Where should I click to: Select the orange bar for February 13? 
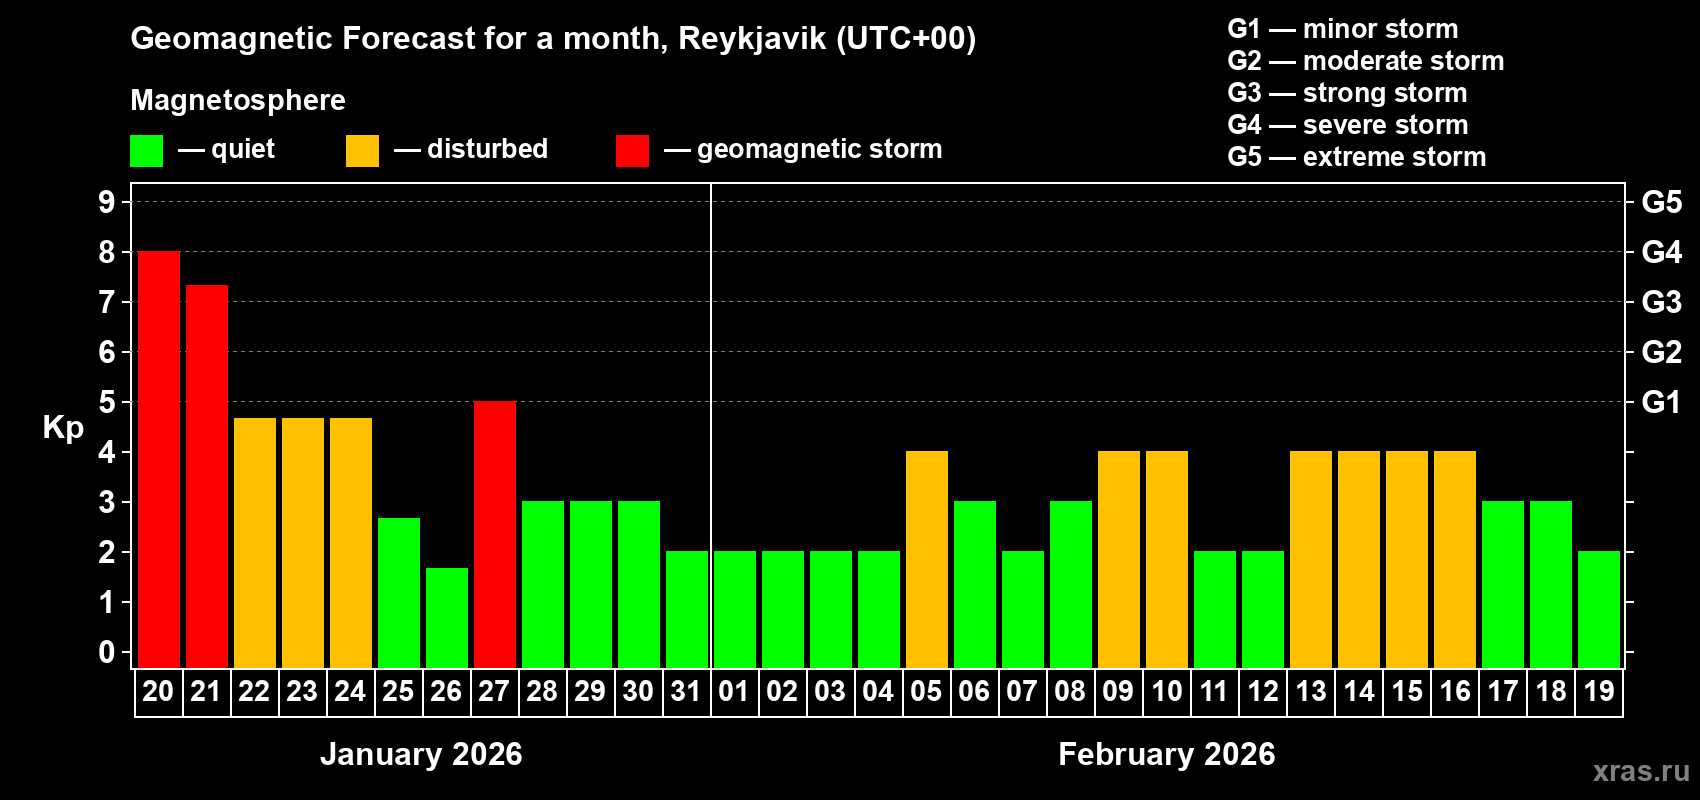pos(1311,559)
